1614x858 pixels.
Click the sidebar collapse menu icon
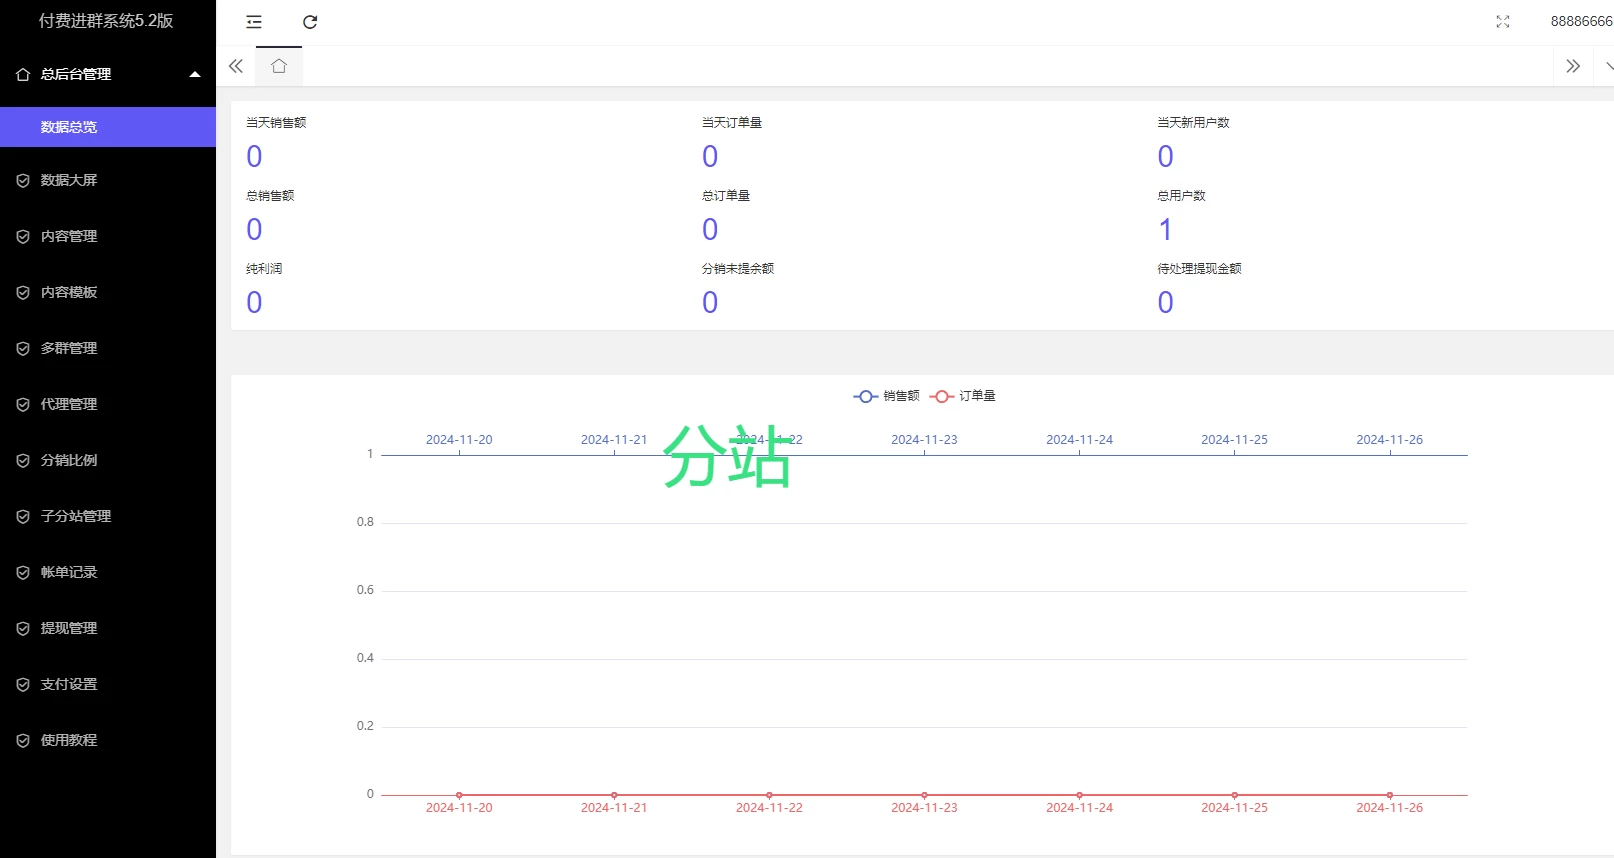(x=254, y=22)
